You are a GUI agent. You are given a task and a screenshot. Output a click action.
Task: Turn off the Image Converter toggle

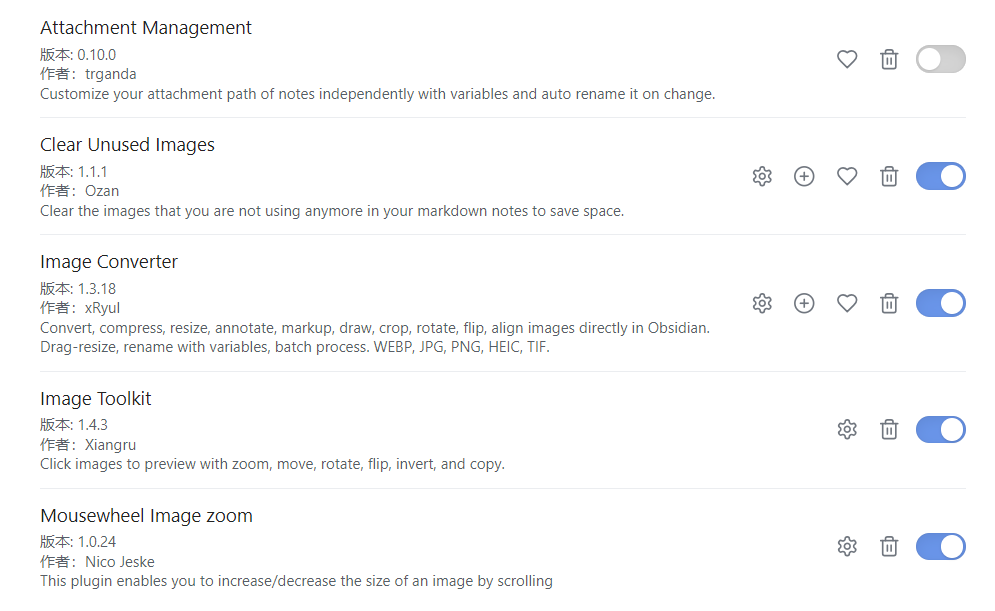click(940, 303)
